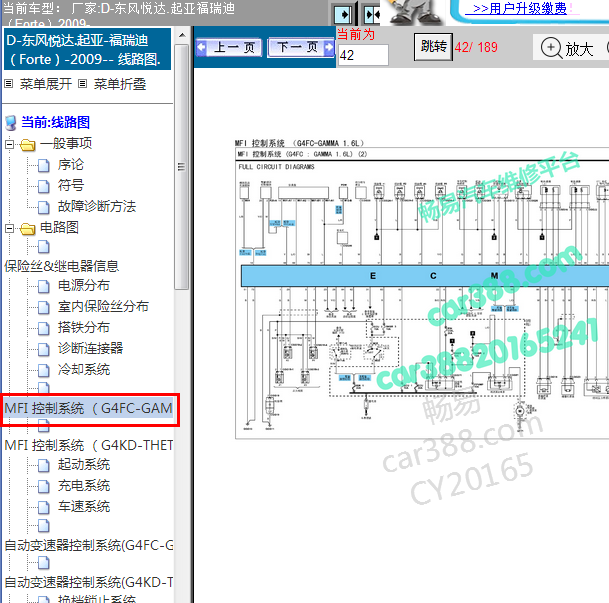Click the page icon beside 充电系统
This screenshot has height=603, width=609.
pos(44,487)
